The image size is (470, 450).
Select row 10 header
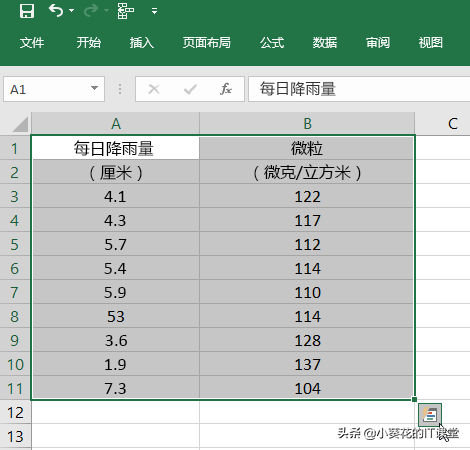pyautogui.click(x=15, y=364)
